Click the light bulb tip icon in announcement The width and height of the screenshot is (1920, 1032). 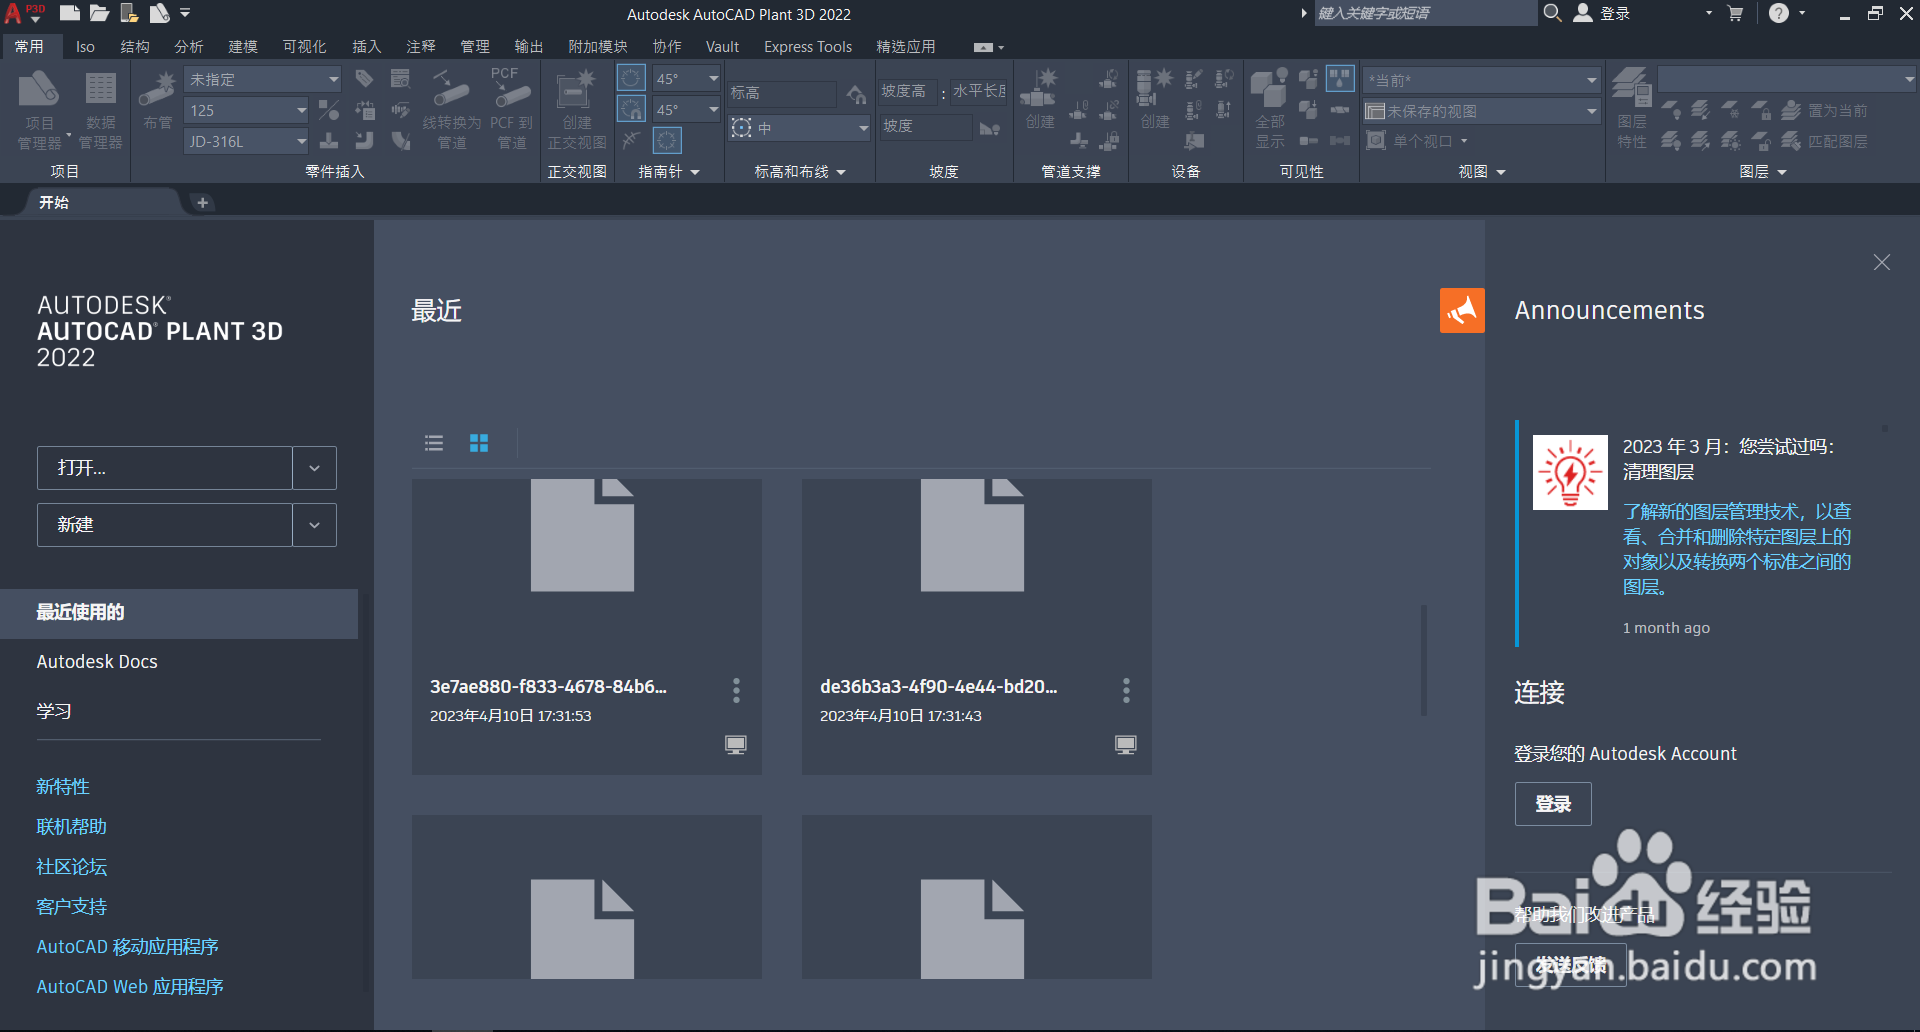pyautogui.click(x=1570, y=472)
